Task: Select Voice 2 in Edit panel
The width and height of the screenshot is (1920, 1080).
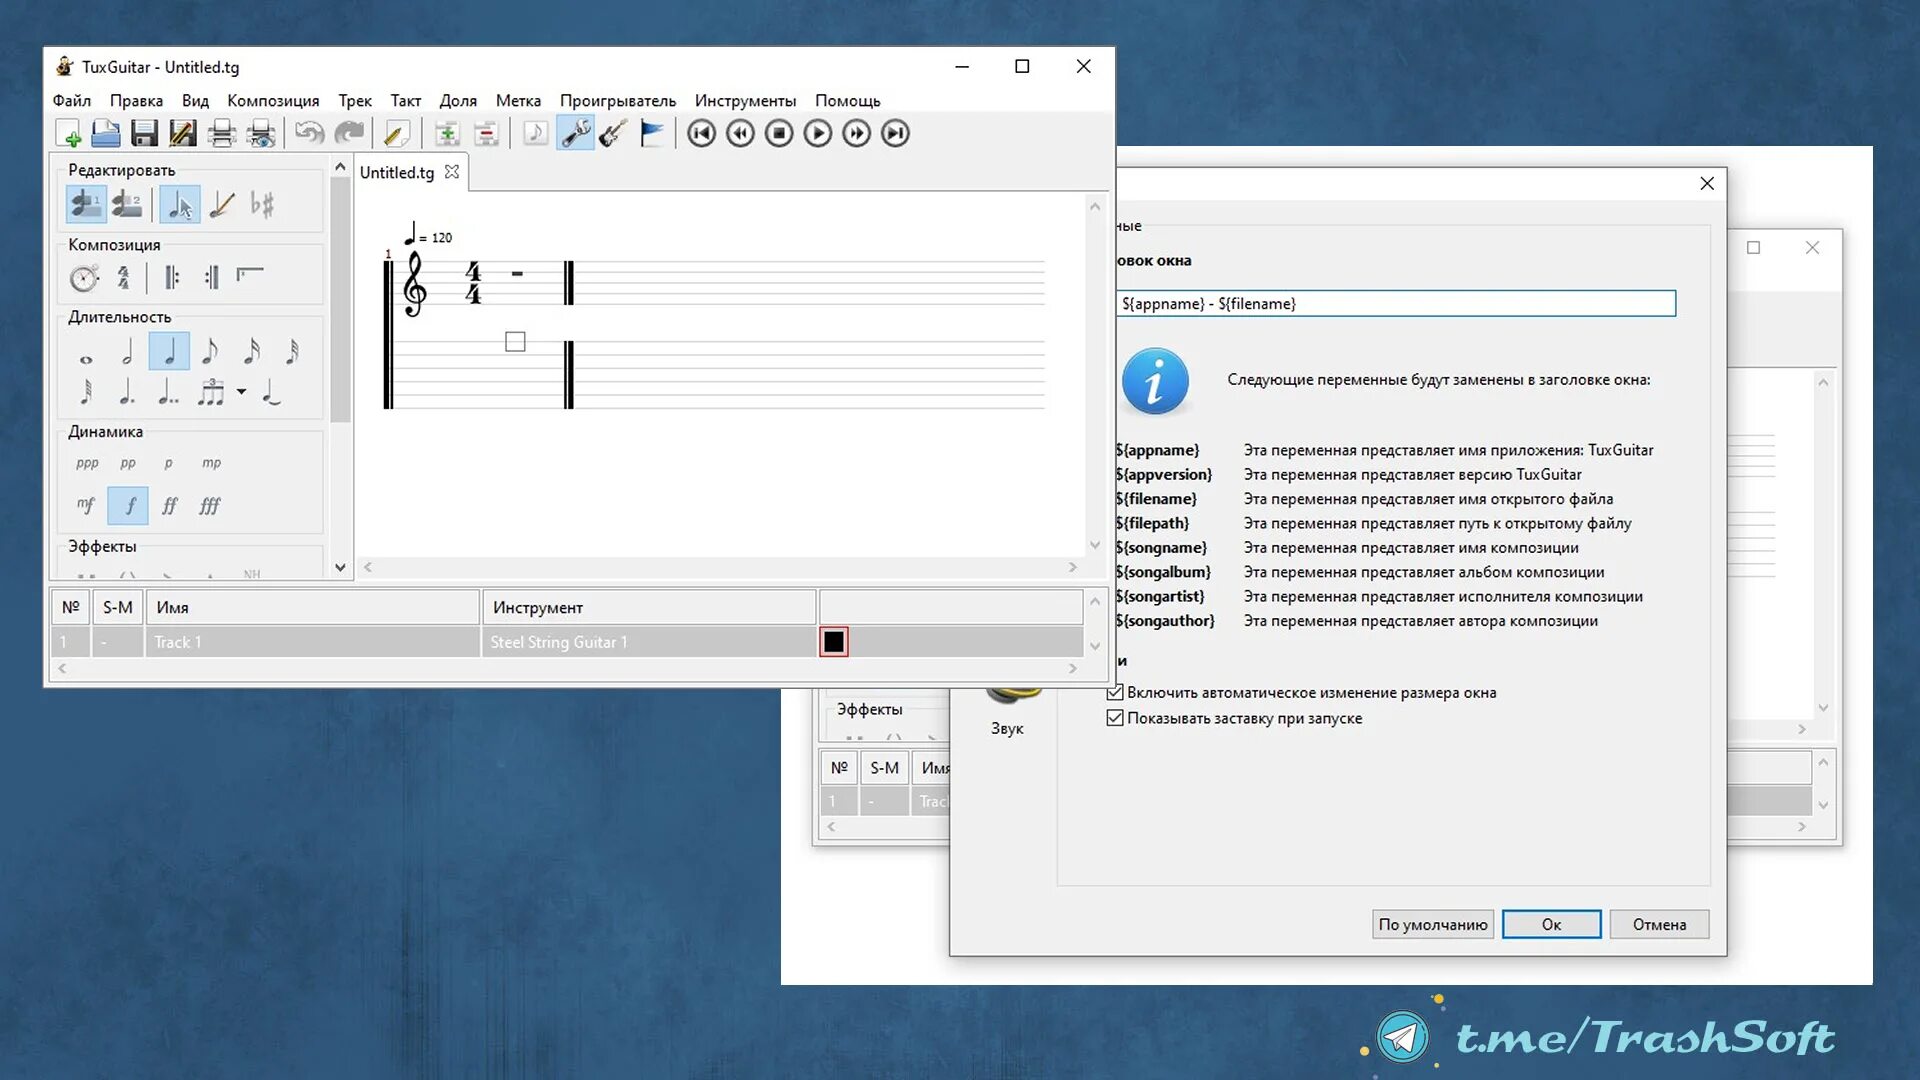Action: coord(127,205)
